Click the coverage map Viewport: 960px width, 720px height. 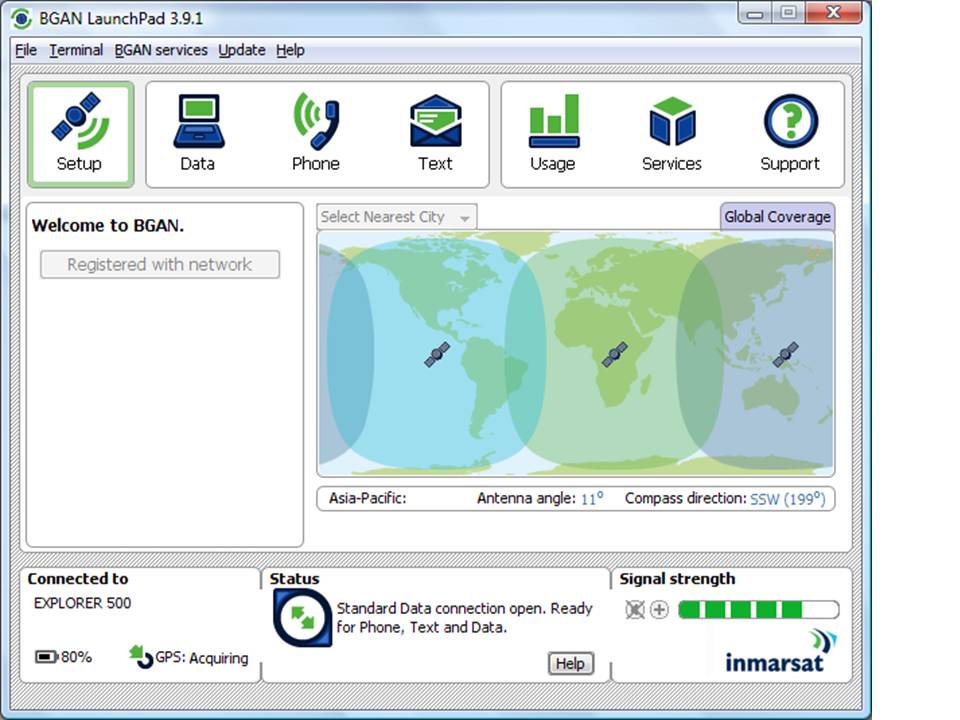[576, 353]
